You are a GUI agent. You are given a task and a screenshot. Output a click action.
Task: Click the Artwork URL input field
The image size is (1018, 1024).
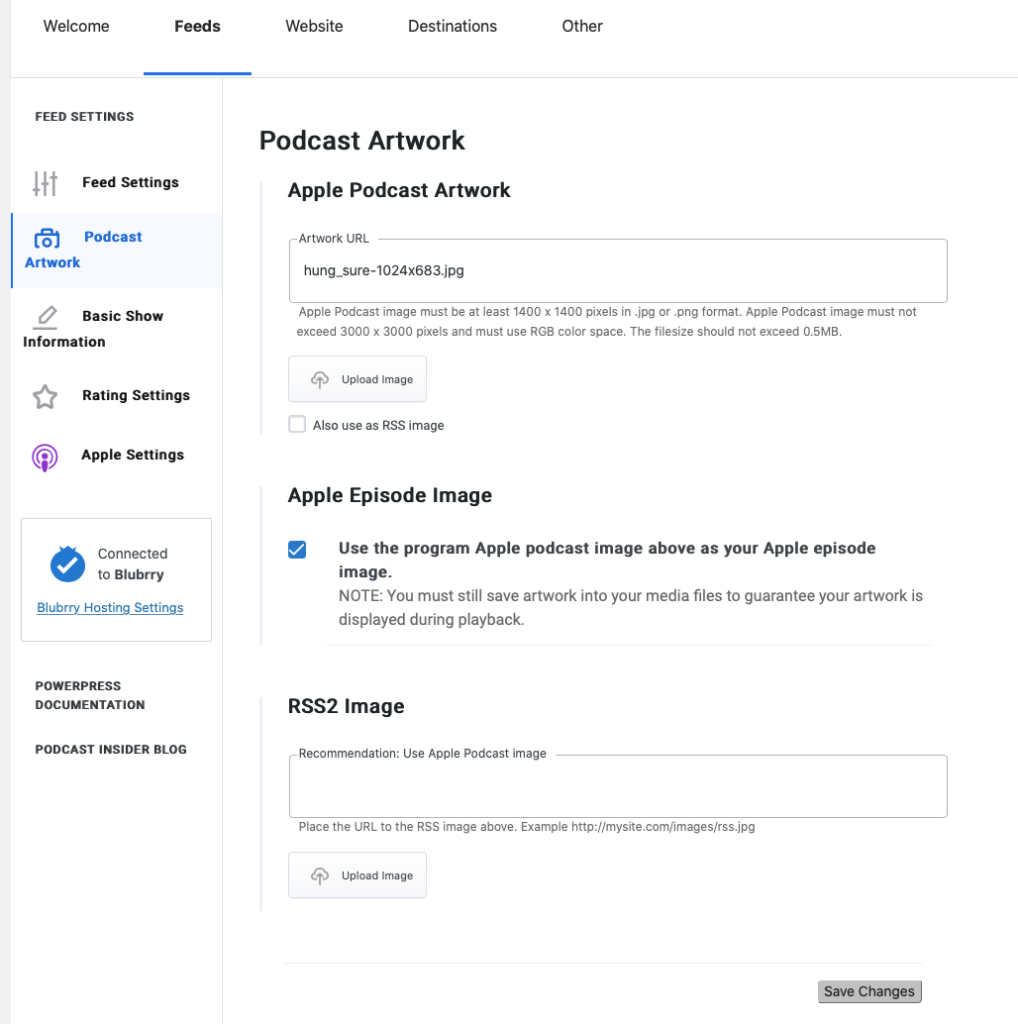(618, 270)
